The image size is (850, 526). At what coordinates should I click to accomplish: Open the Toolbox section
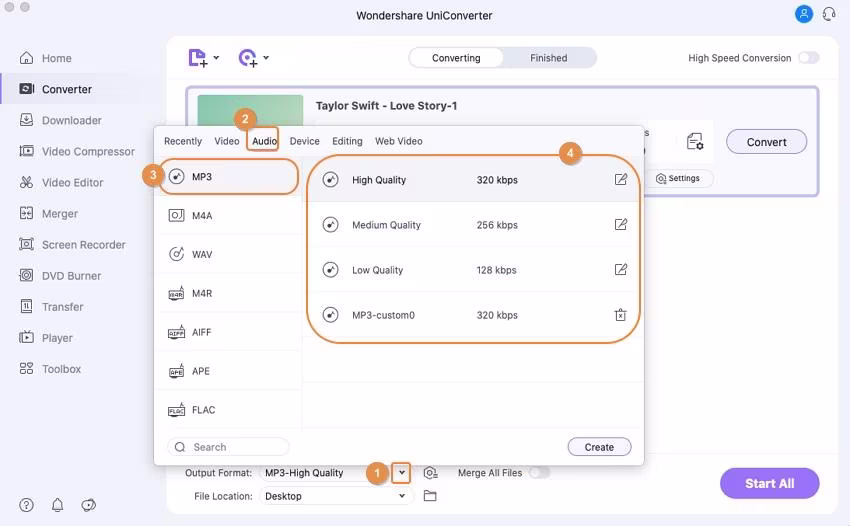50,369
